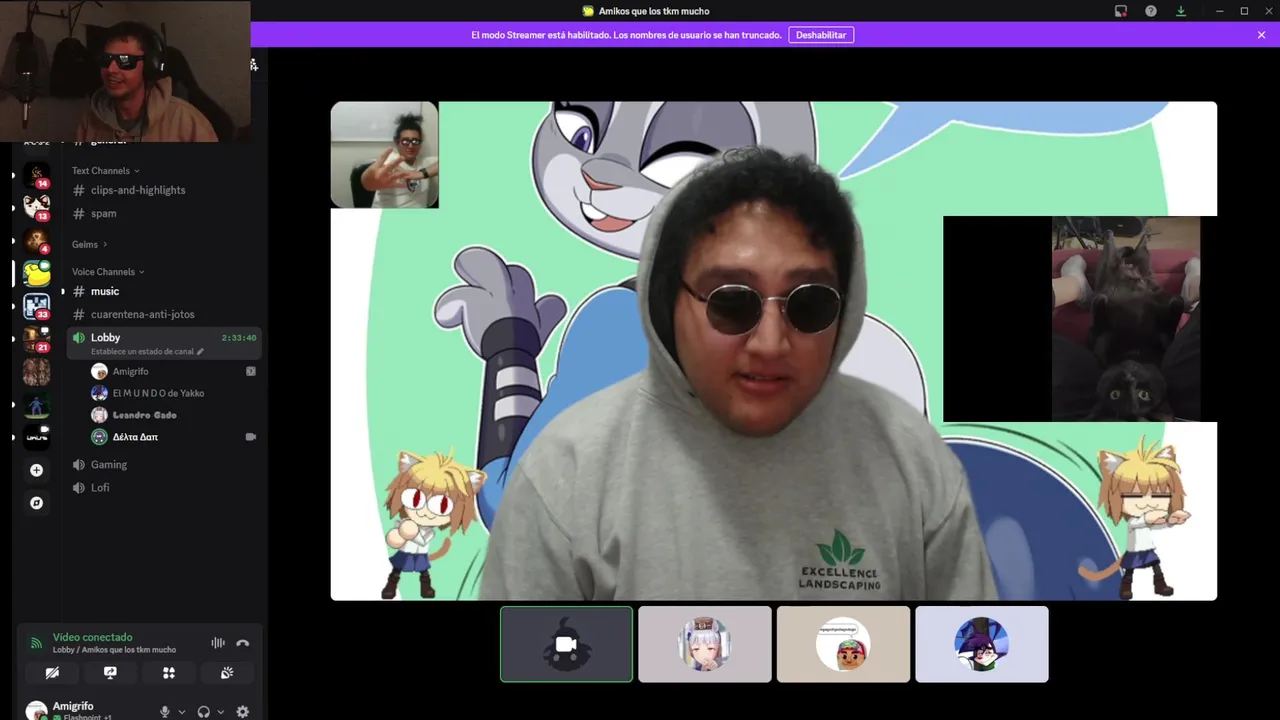This screenshot has width=1280, height=720.
Task: Turn on camera in voice panel
Action: pyautogui.click(x=52, y=673)
